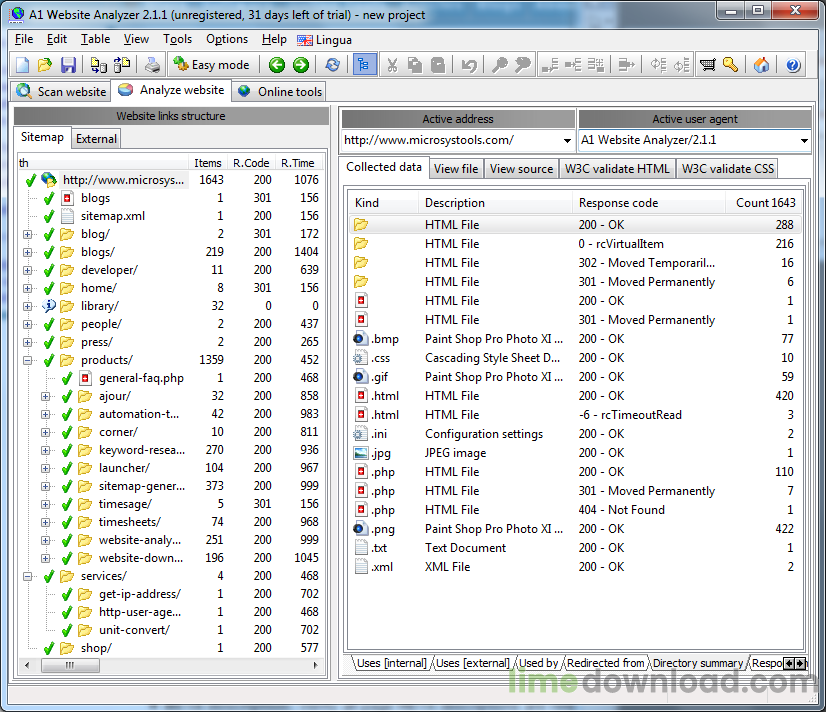Click the printer icon in toolbar

(153, 65)
